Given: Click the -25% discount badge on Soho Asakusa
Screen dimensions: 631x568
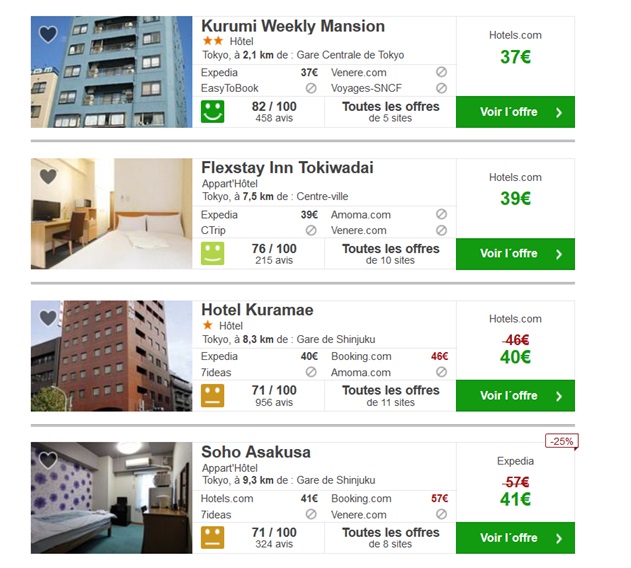Looking at the screenshot, I should pyautogui.click(x=561, y=441).
